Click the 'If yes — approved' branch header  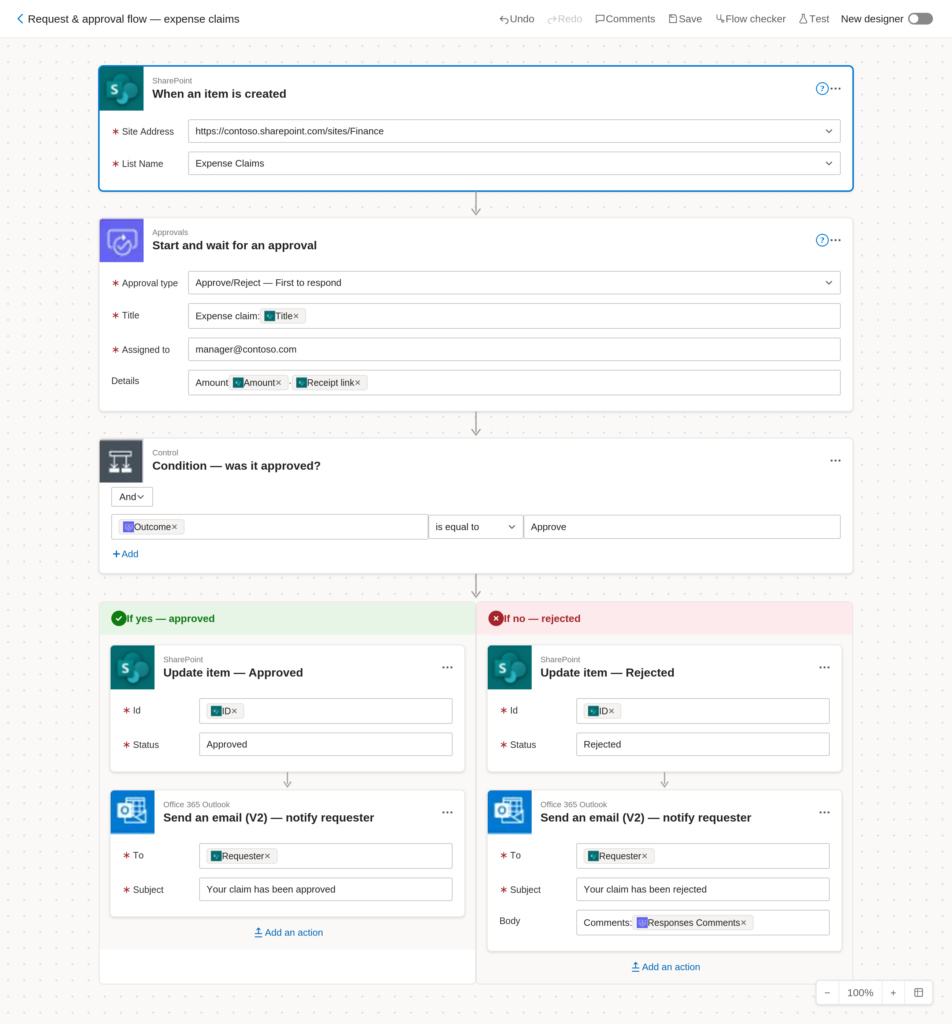coord(287,618)
